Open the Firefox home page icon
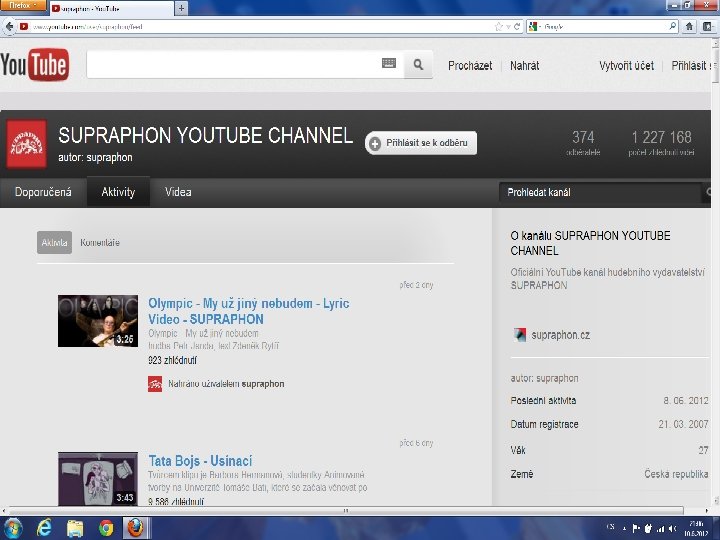The image size is (720, 540). click(x=689, y=27)
